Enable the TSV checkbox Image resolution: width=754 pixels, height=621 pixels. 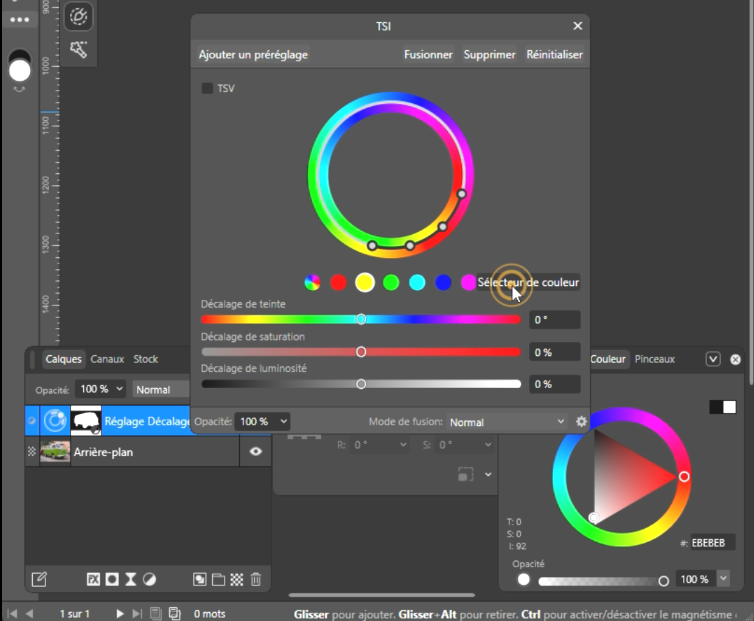point(207,89)
